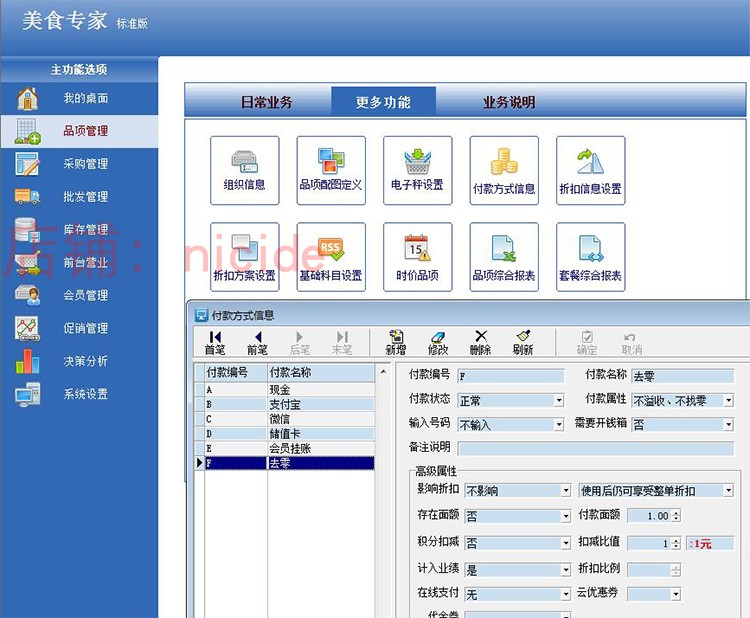Click the 备注说明 text field
750x618 pixels.
(x=595, y=449)
